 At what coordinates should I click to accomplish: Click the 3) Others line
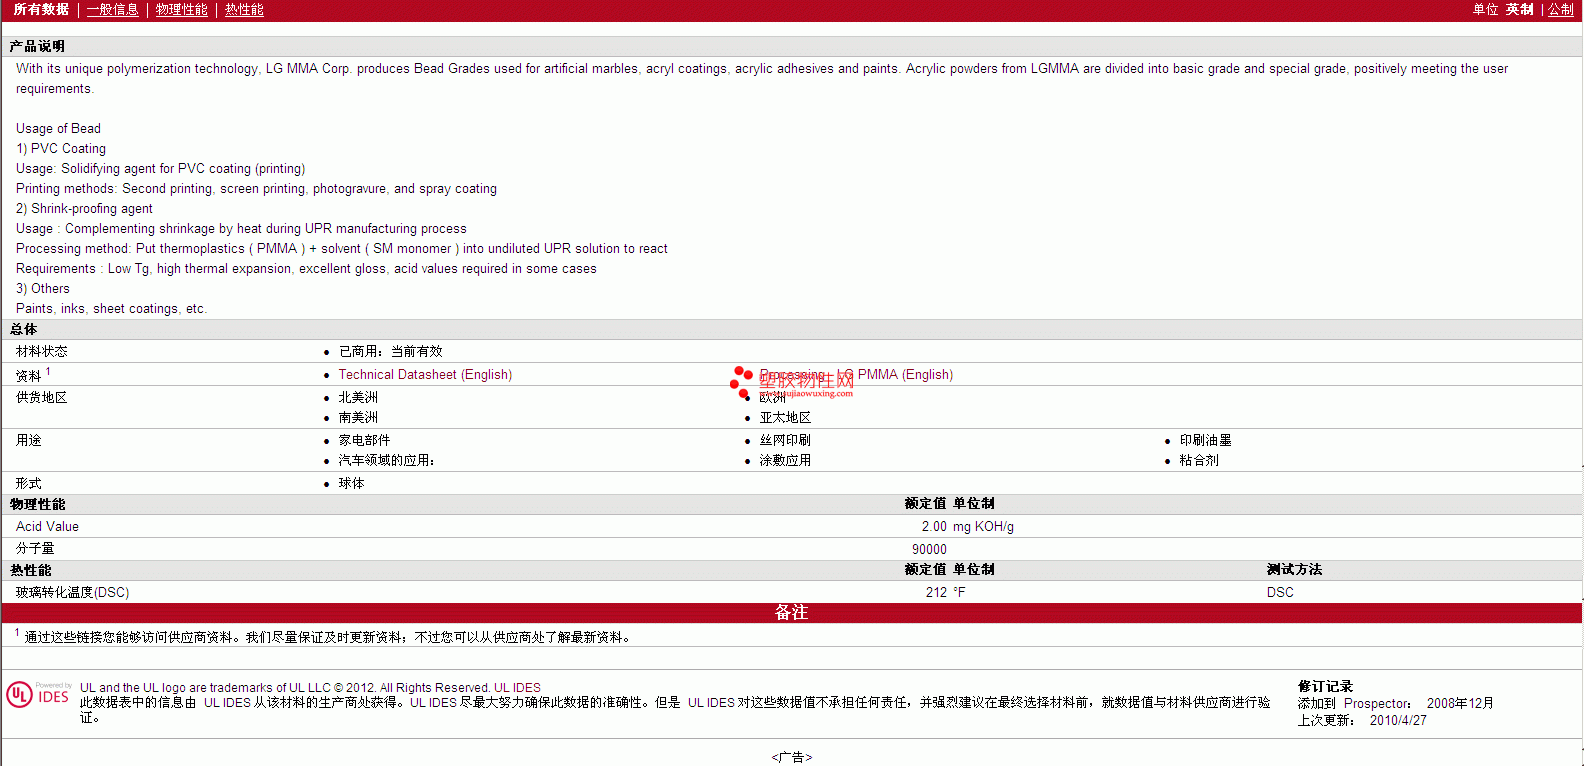tap(43, 289)
